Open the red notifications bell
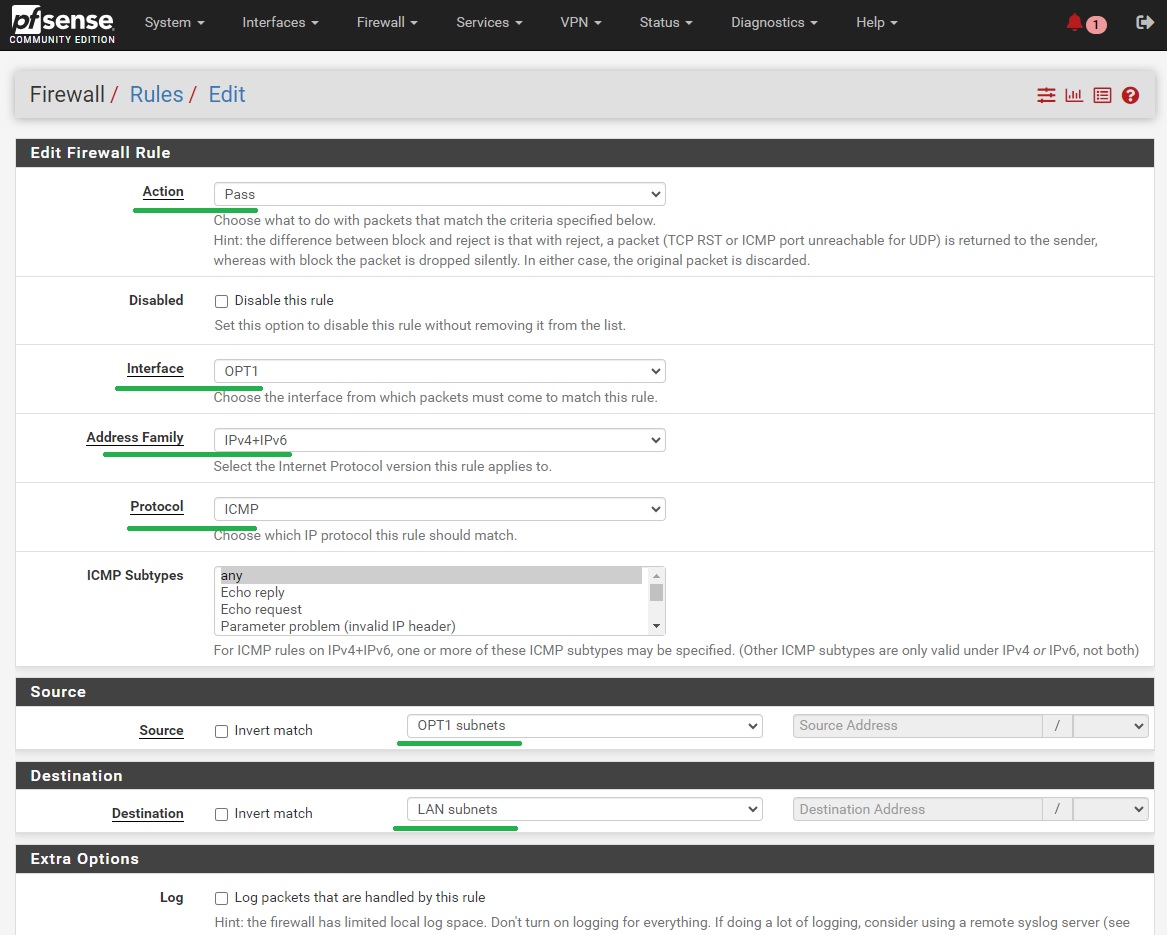Image resolution: width=1167 pixels, height=935 pixels. (1075, 22)
